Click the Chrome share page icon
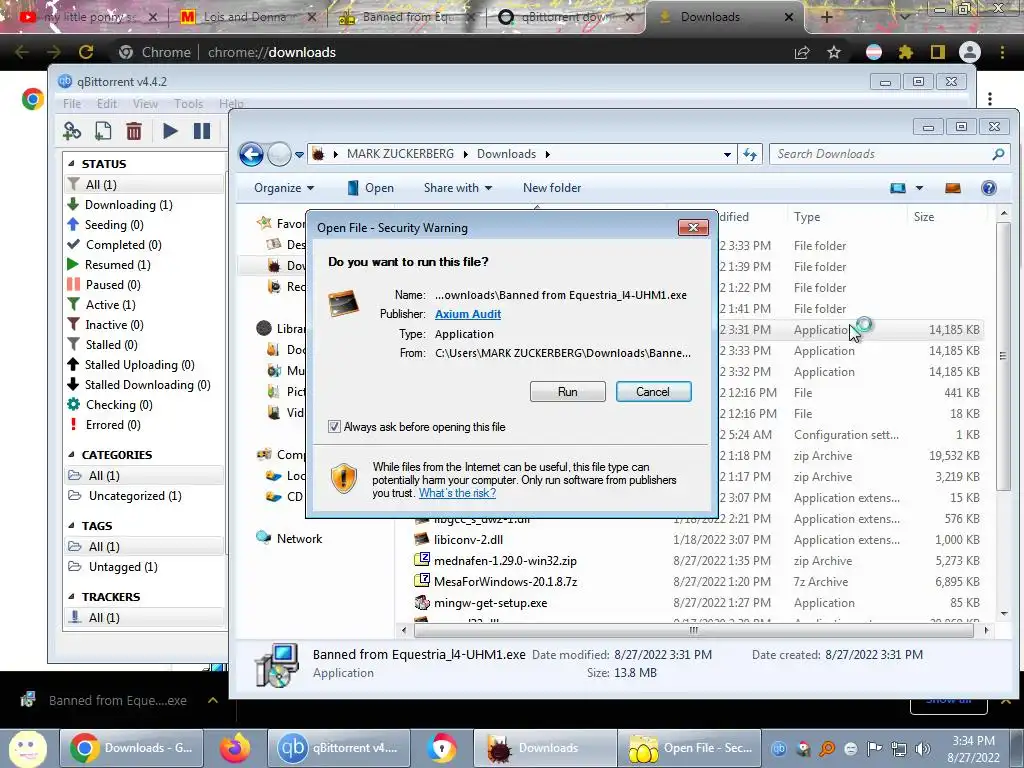The width and height of the screenshot is (1024, 768). (x=802, y=52)
